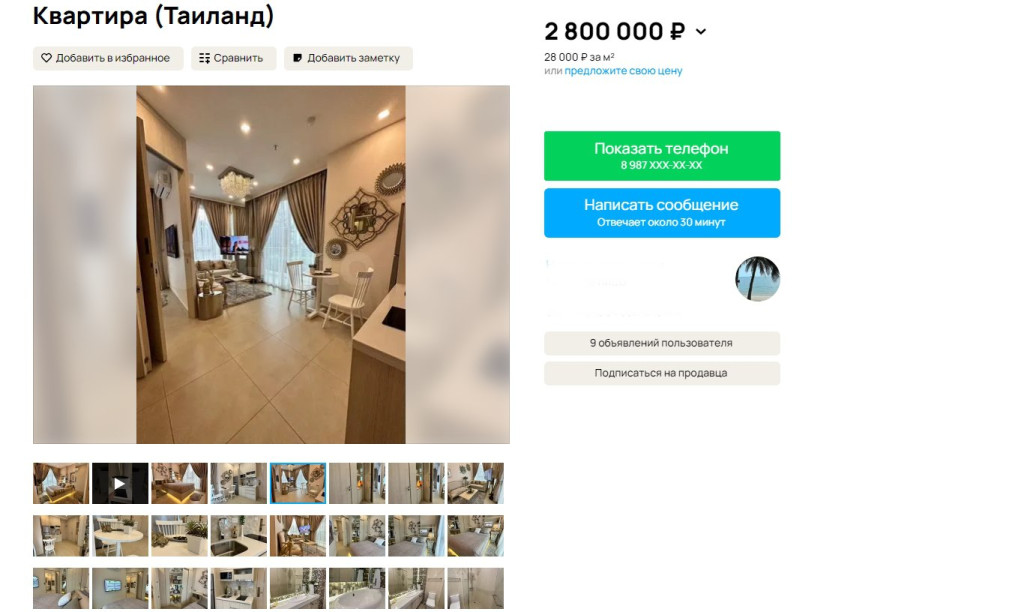Click Сравнить button
This screenshot has width=1024, height=612.
click(233, 58)
